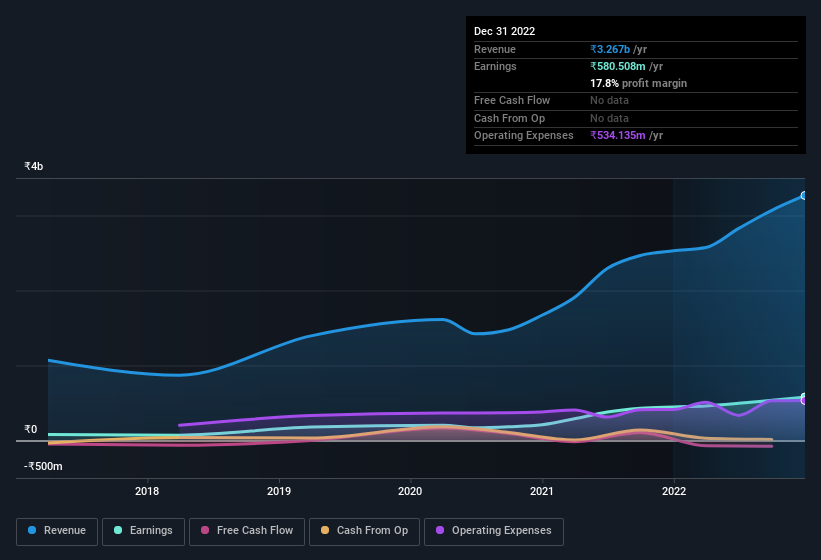Toggle the Cash From Op legend button

[364, 531]
